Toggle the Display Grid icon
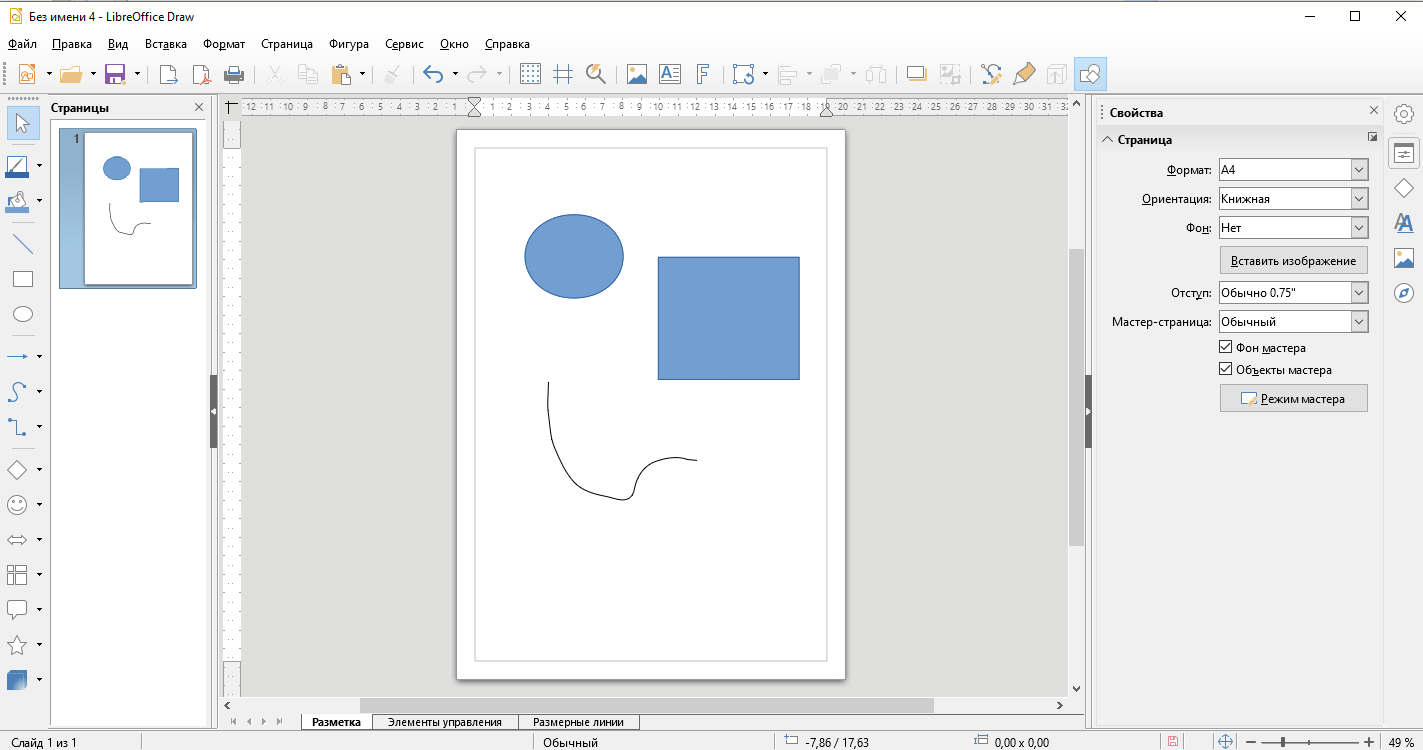 [x=531, y=74]
